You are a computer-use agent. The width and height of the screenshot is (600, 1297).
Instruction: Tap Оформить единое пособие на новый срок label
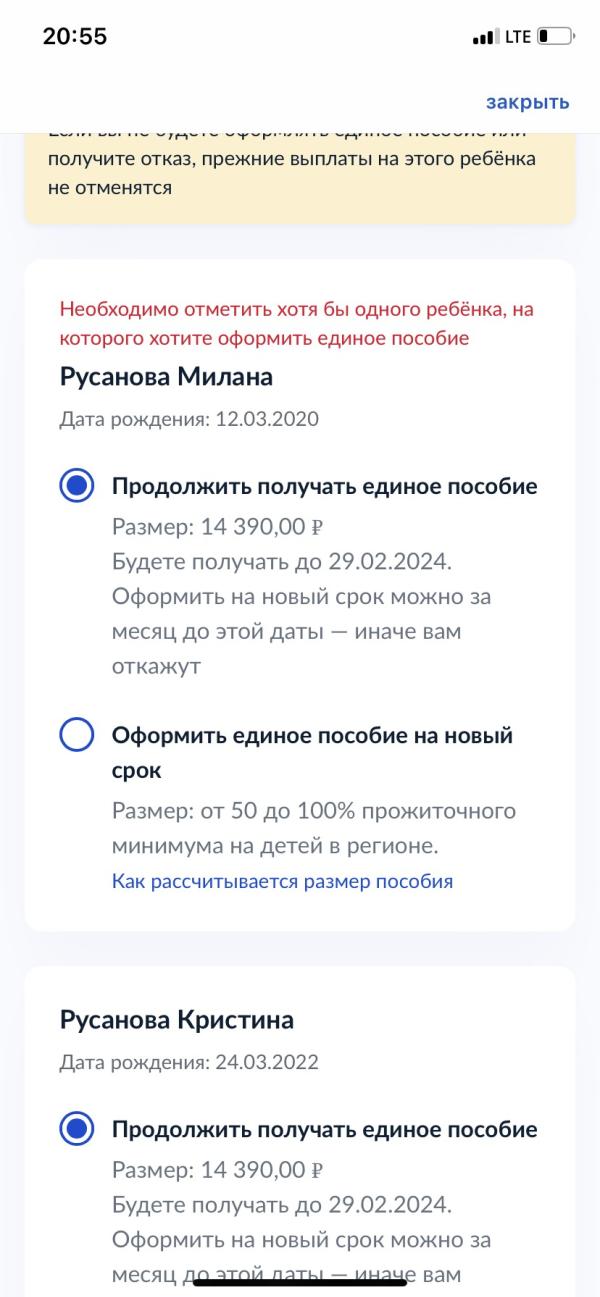point(312,754)
